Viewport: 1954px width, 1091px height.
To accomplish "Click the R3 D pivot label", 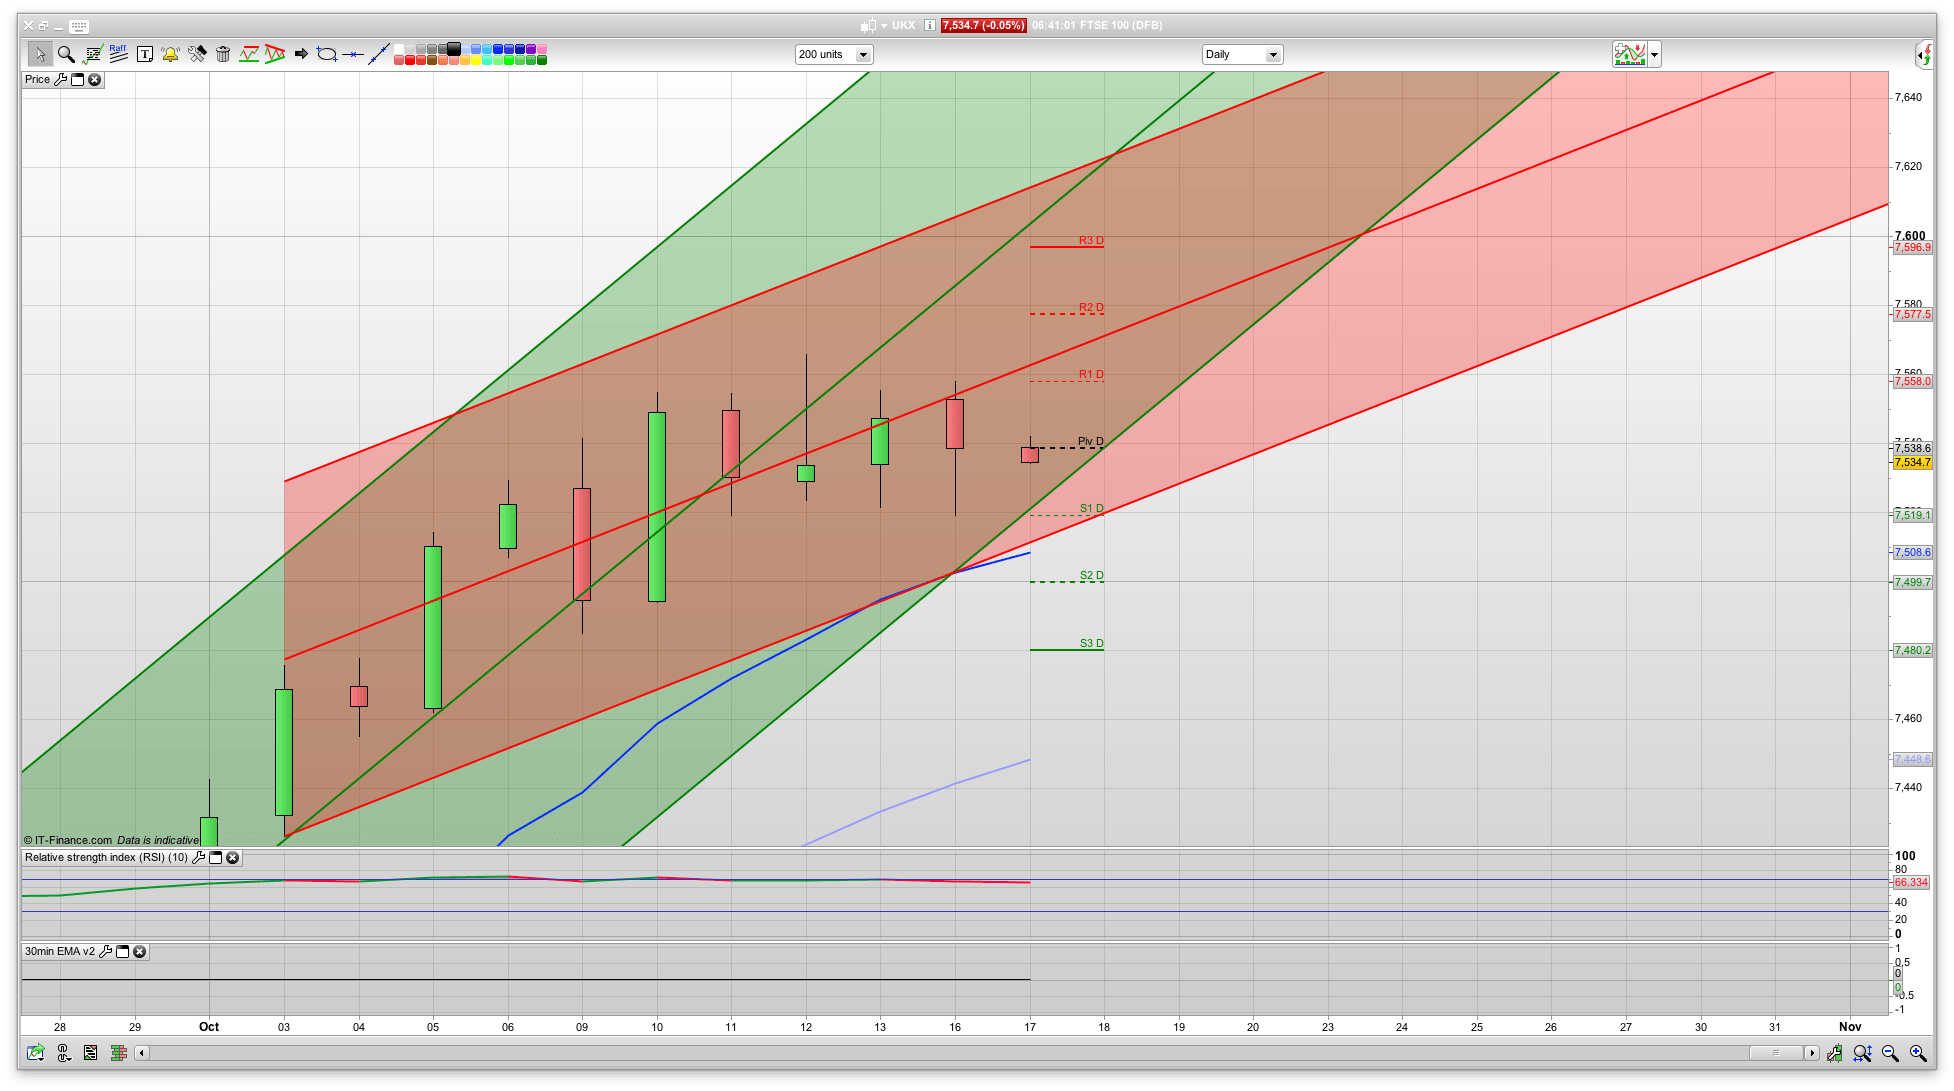I will pyautogui.click(x=1091, y=240).
